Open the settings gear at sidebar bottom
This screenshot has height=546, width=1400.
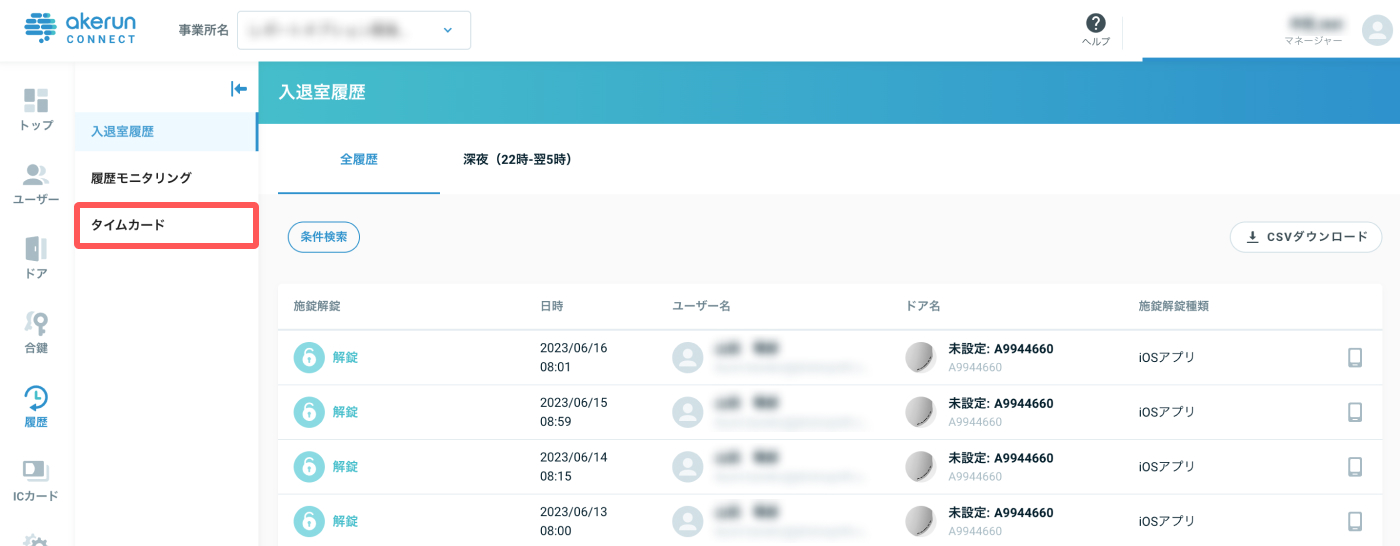[x=36, y=539]
